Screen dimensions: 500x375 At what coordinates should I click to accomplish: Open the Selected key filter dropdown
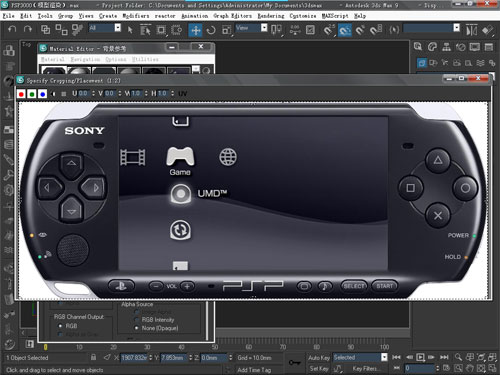(360, 357)
